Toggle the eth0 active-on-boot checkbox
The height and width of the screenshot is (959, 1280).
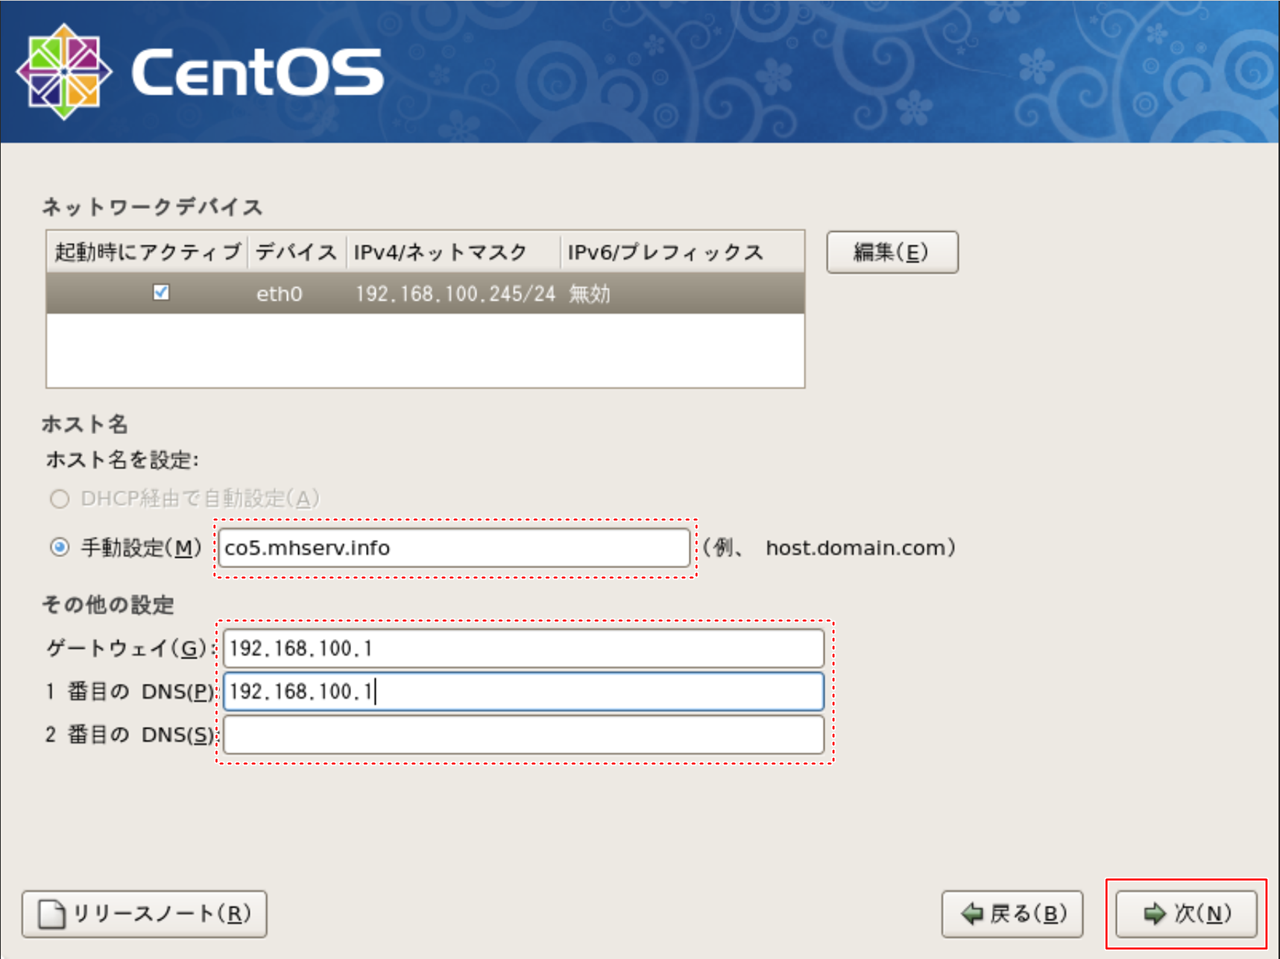click(x=161, y=293)
